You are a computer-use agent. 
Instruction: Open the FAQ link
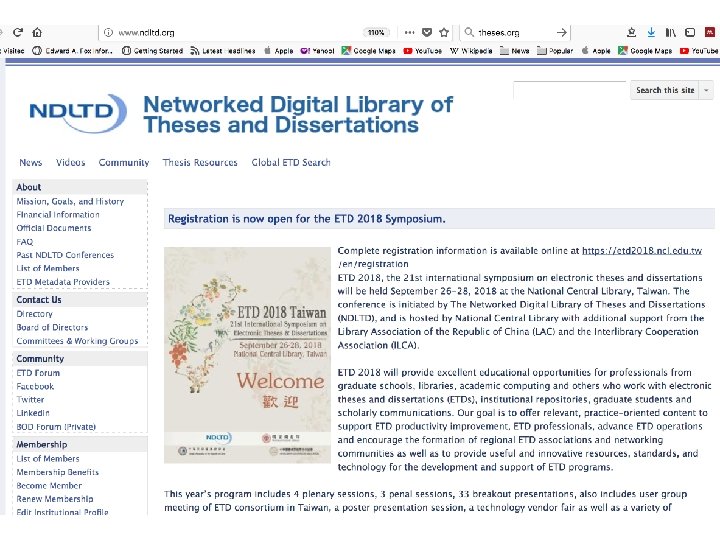25,242
